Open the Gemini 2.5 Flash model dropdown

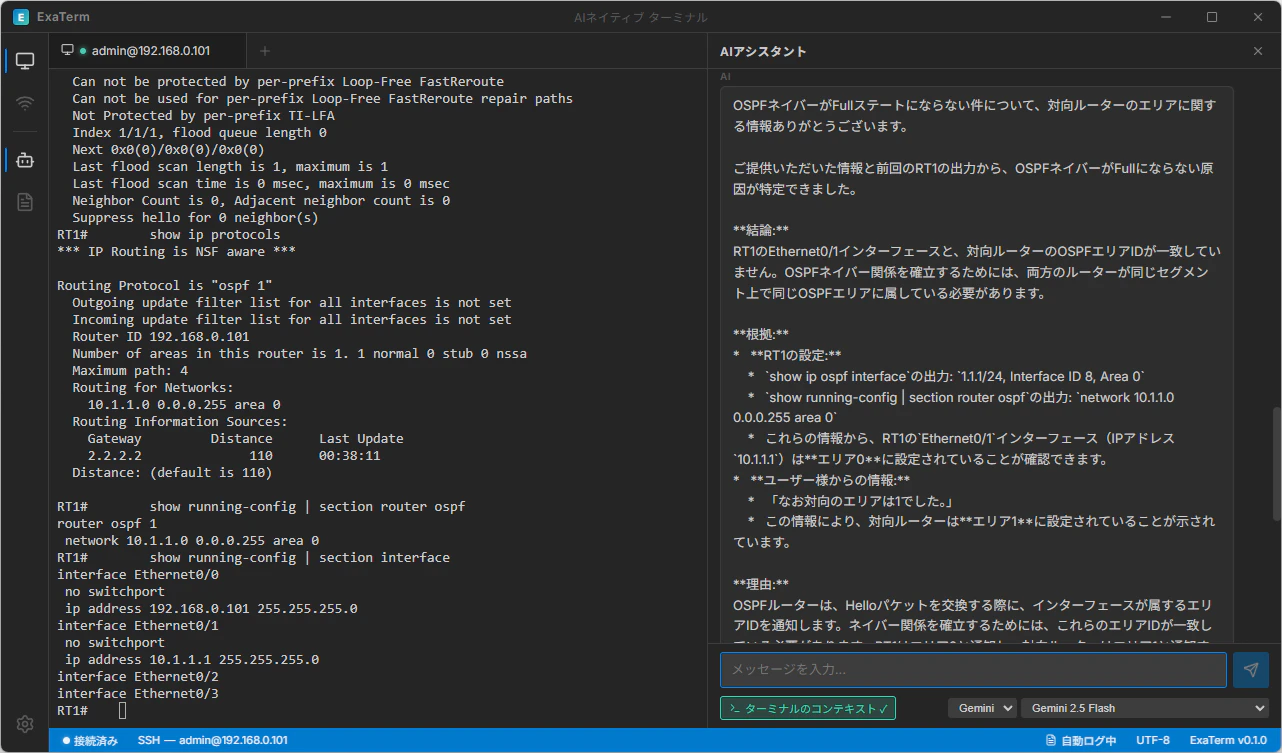pyautogui.click(x=1144, y=708)
